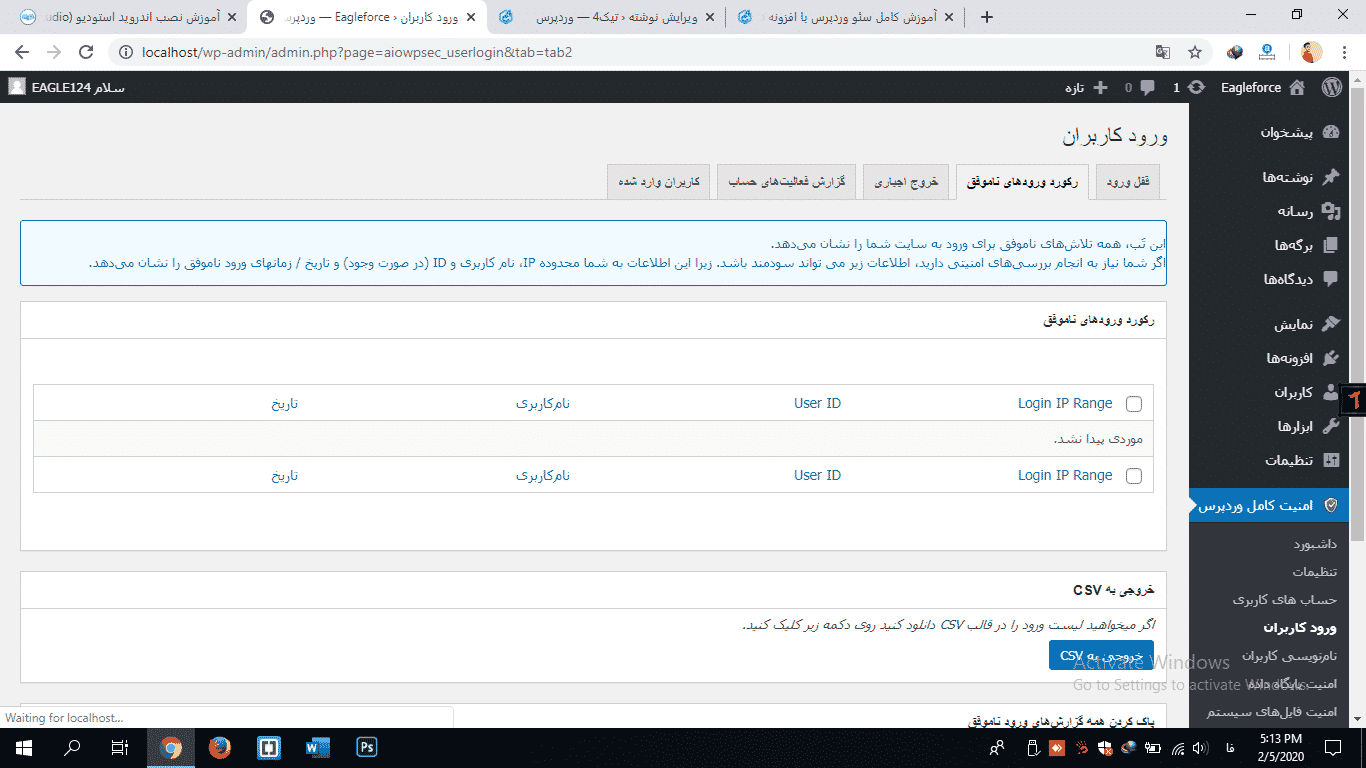Go back using browser back arrow

[22, 52]
